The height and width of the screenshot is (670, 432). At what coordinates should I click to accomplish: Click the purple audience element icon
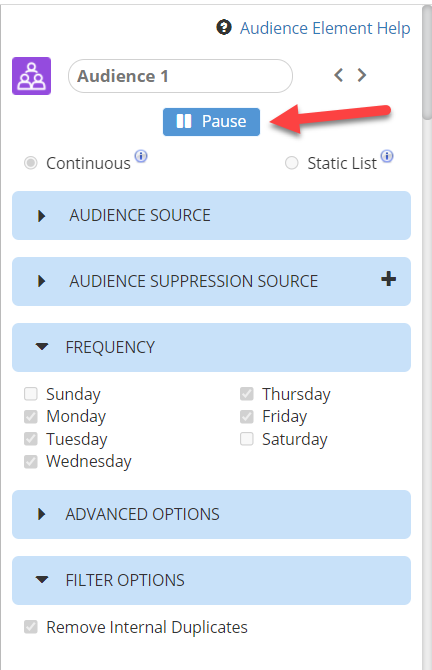[31, 76]
